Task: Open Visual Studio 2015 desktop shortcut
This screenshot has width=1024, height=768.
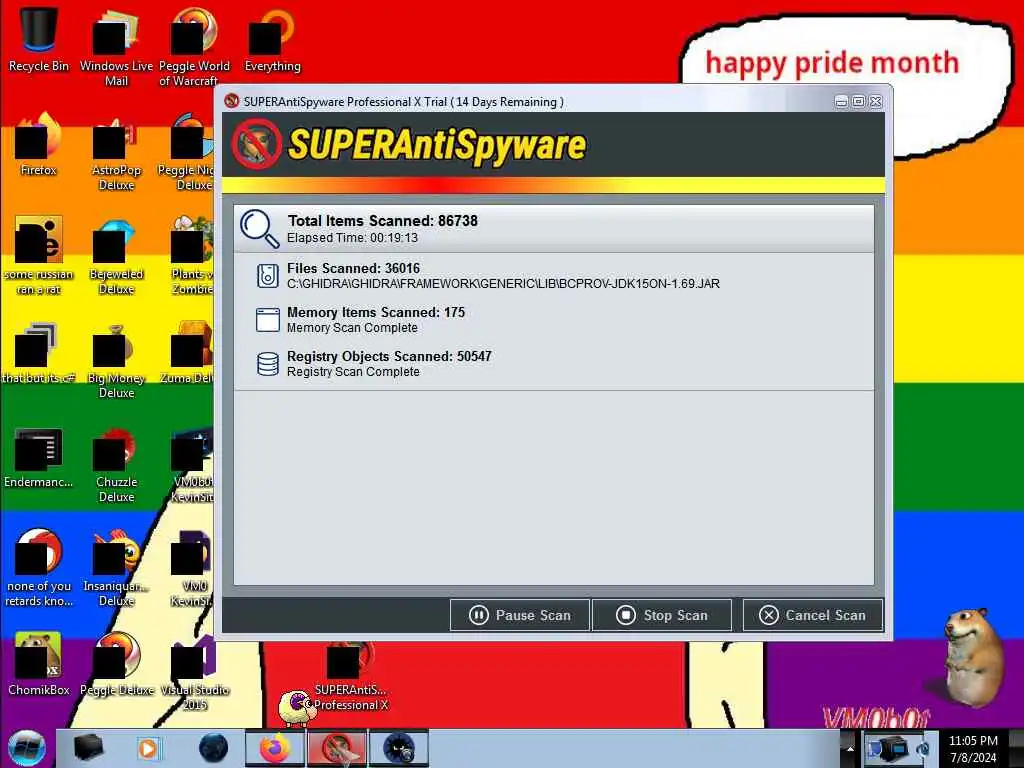Action: 194,673
